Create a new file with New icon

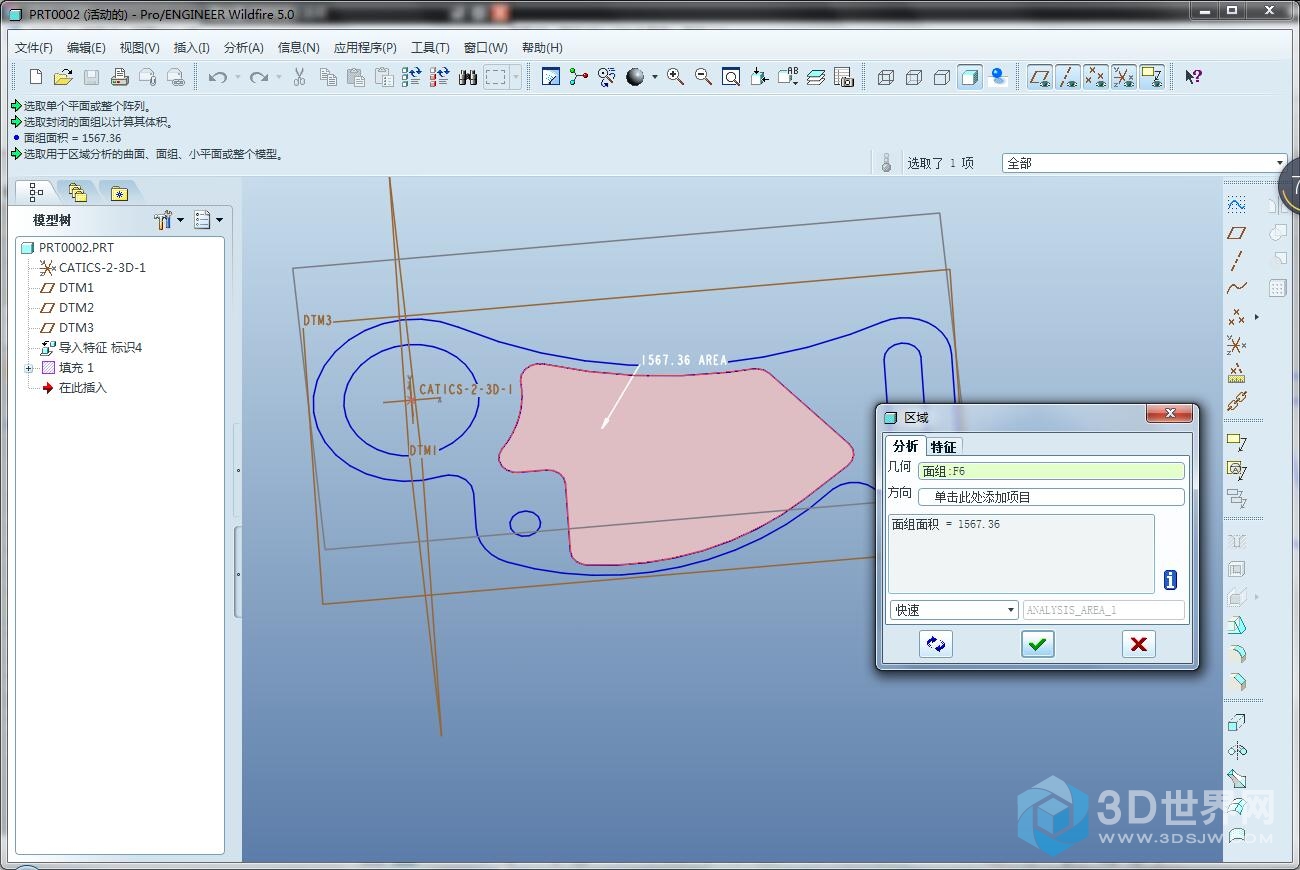(x=36, y=77)
